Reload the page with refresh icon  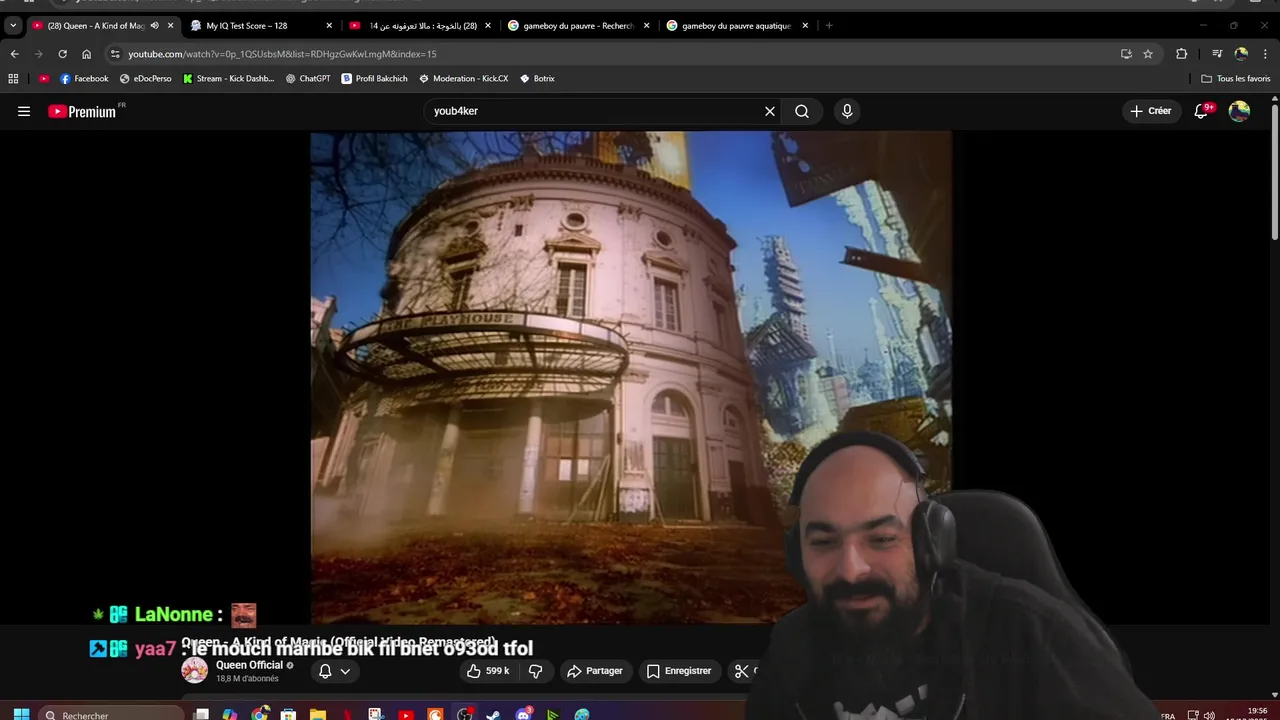[x=62, y=54]
